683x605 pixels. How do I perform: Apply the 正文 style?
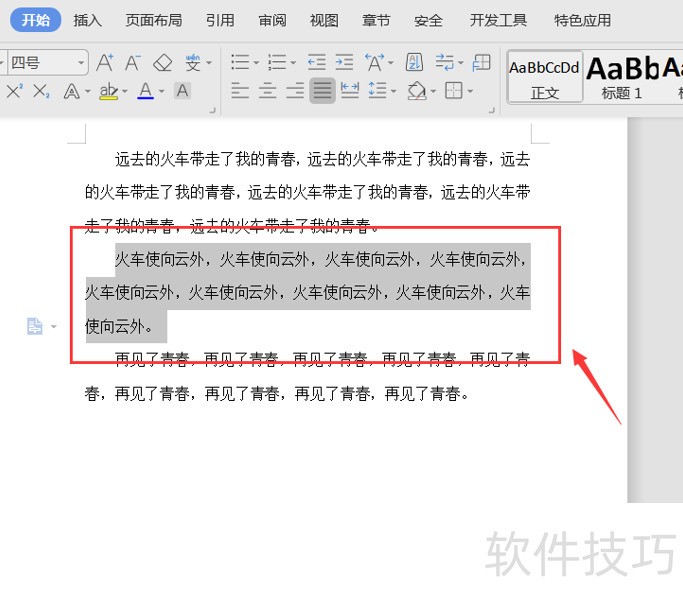point(544,78)
